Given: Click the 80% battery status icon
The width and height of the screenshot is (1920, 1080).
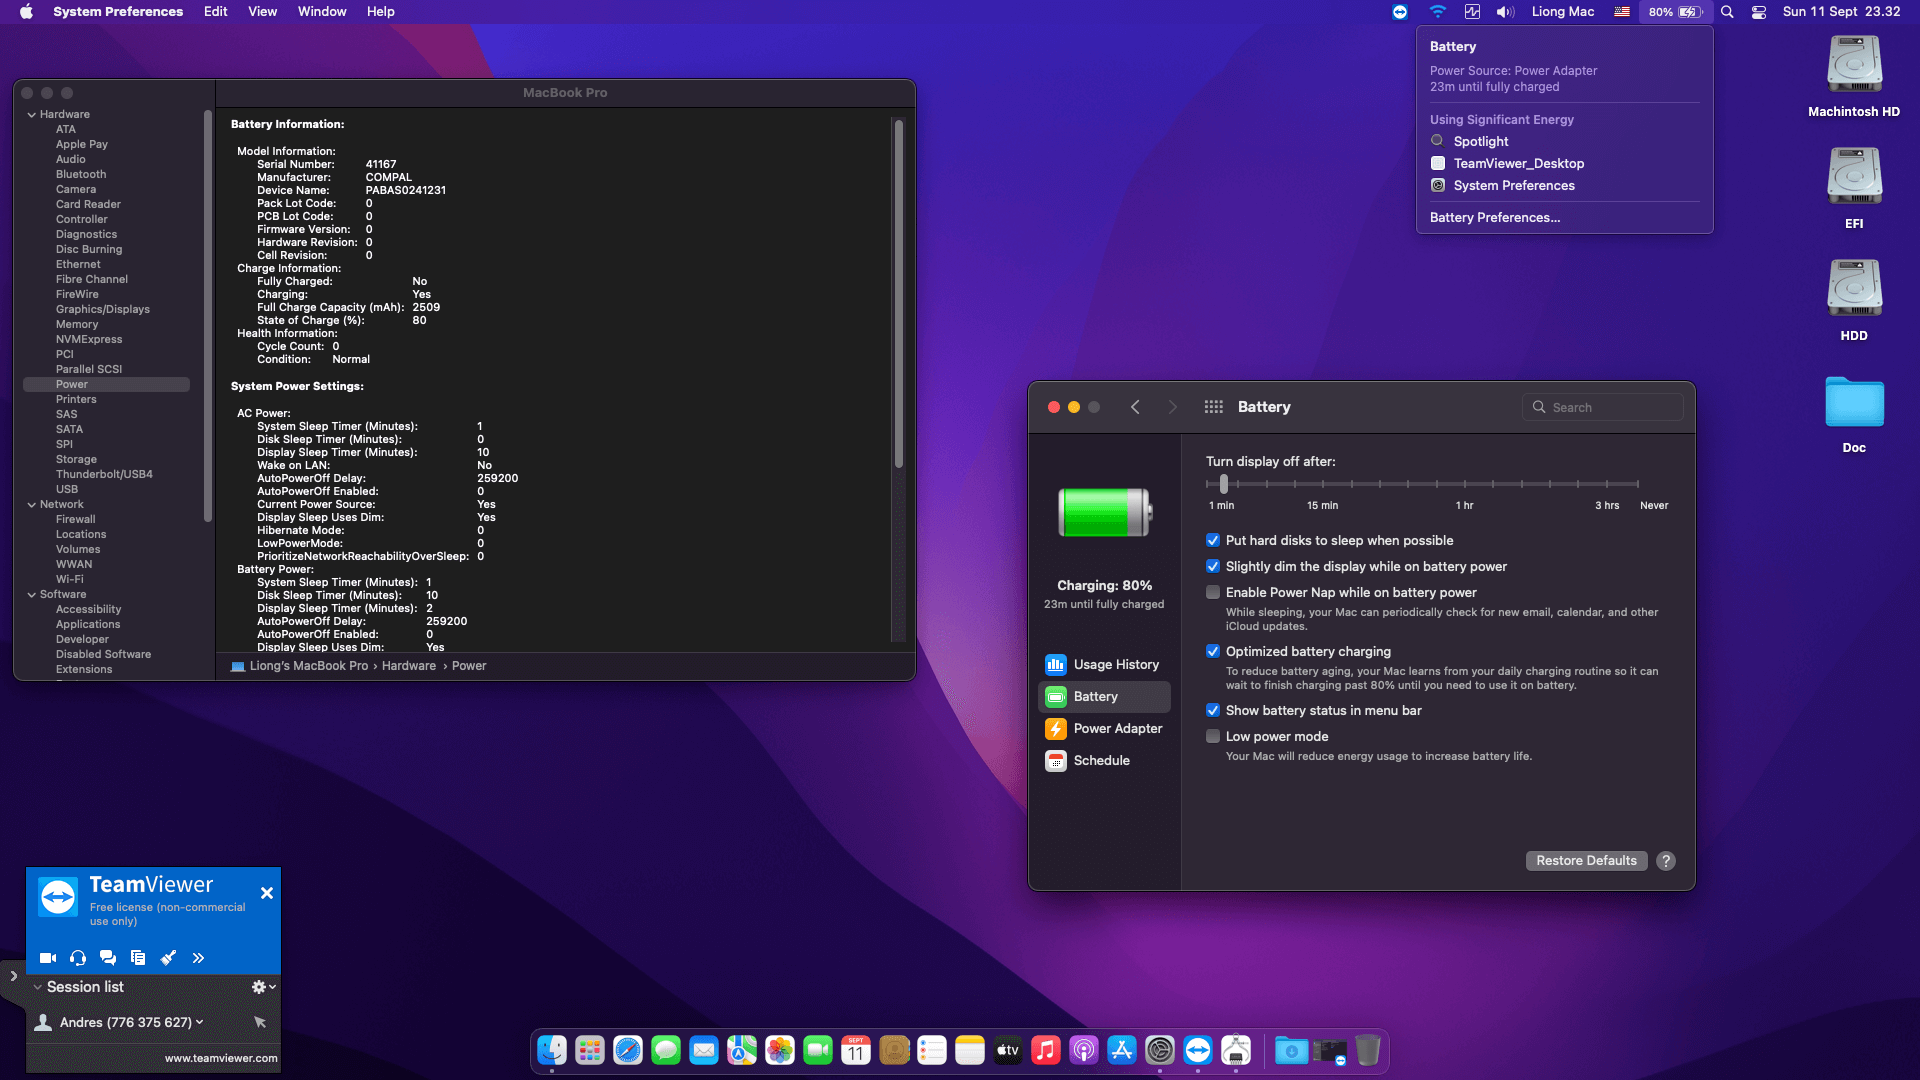Looking at the screenshot, I should (x=1676, y=11).
